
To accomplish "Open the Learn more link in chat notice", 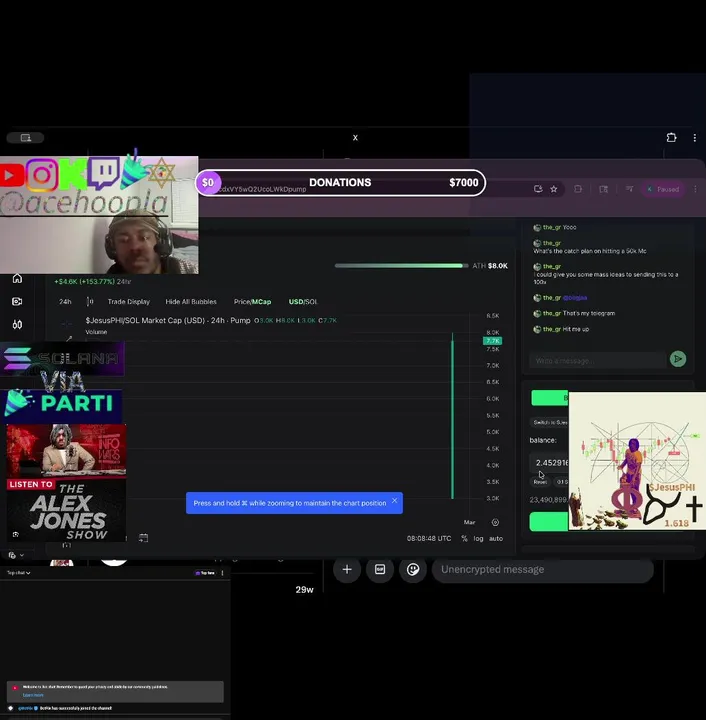I will [x=33, y=695].
